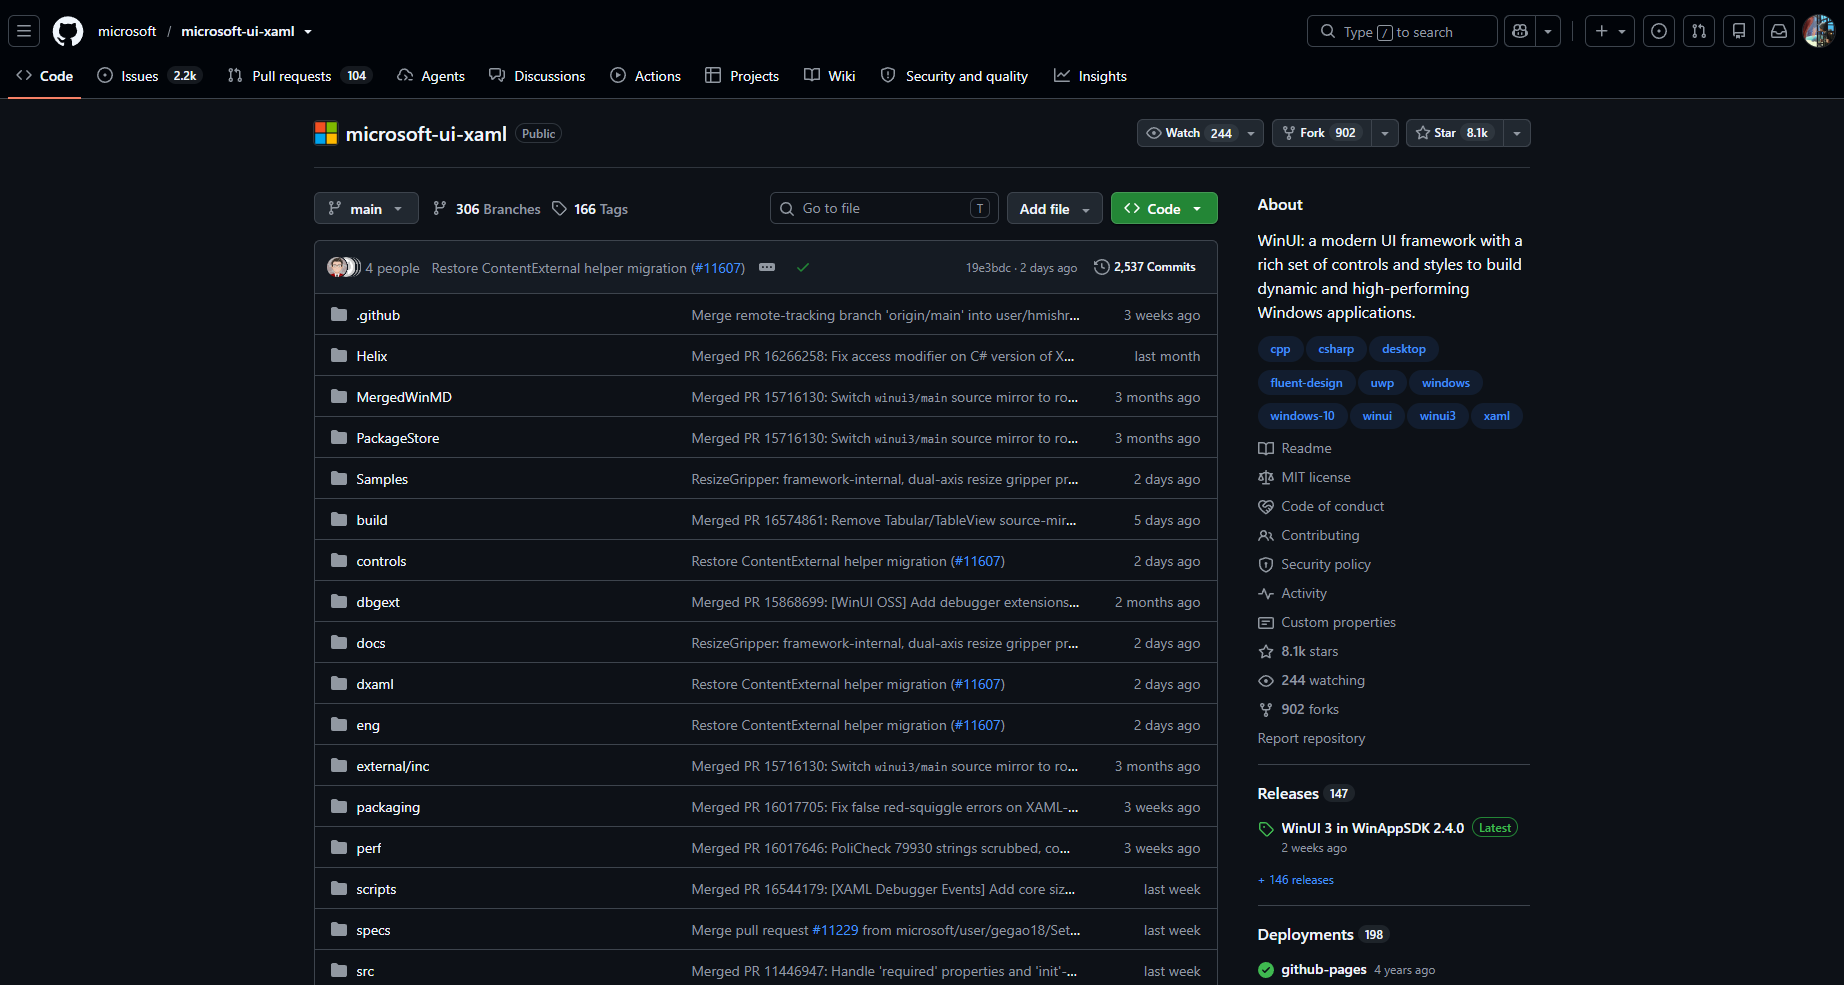Click the contributor avatars on latest commit

[x=344, y=267]
